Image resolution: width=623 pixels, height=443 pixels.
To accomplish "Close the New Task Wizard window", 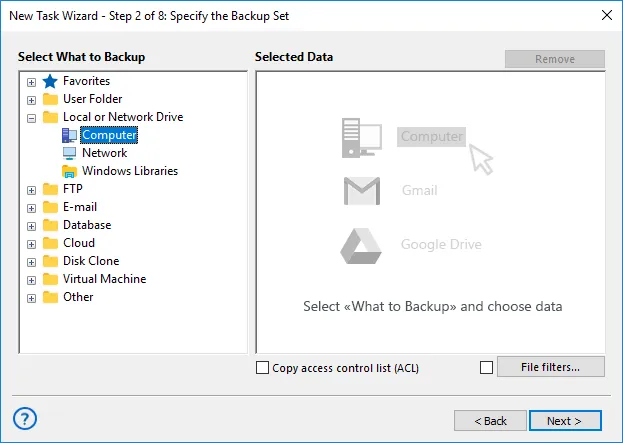I will [x=604, y=14].
